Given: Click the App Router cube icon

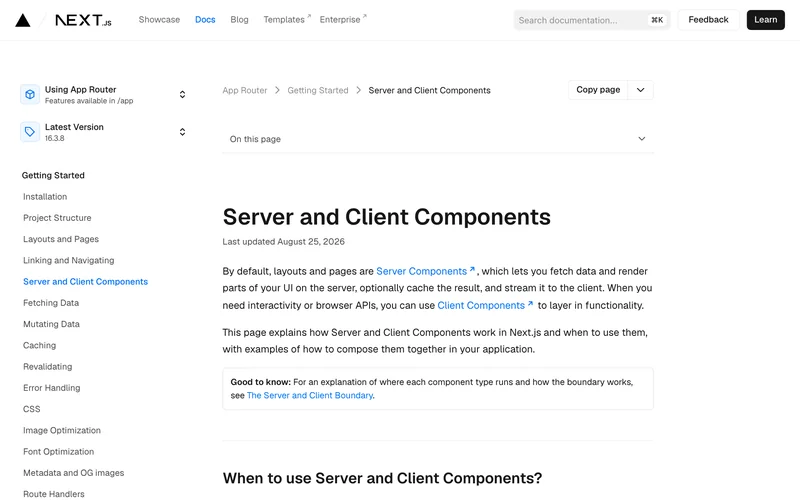Looking at the screenshot, I should (x=30, y=94).
